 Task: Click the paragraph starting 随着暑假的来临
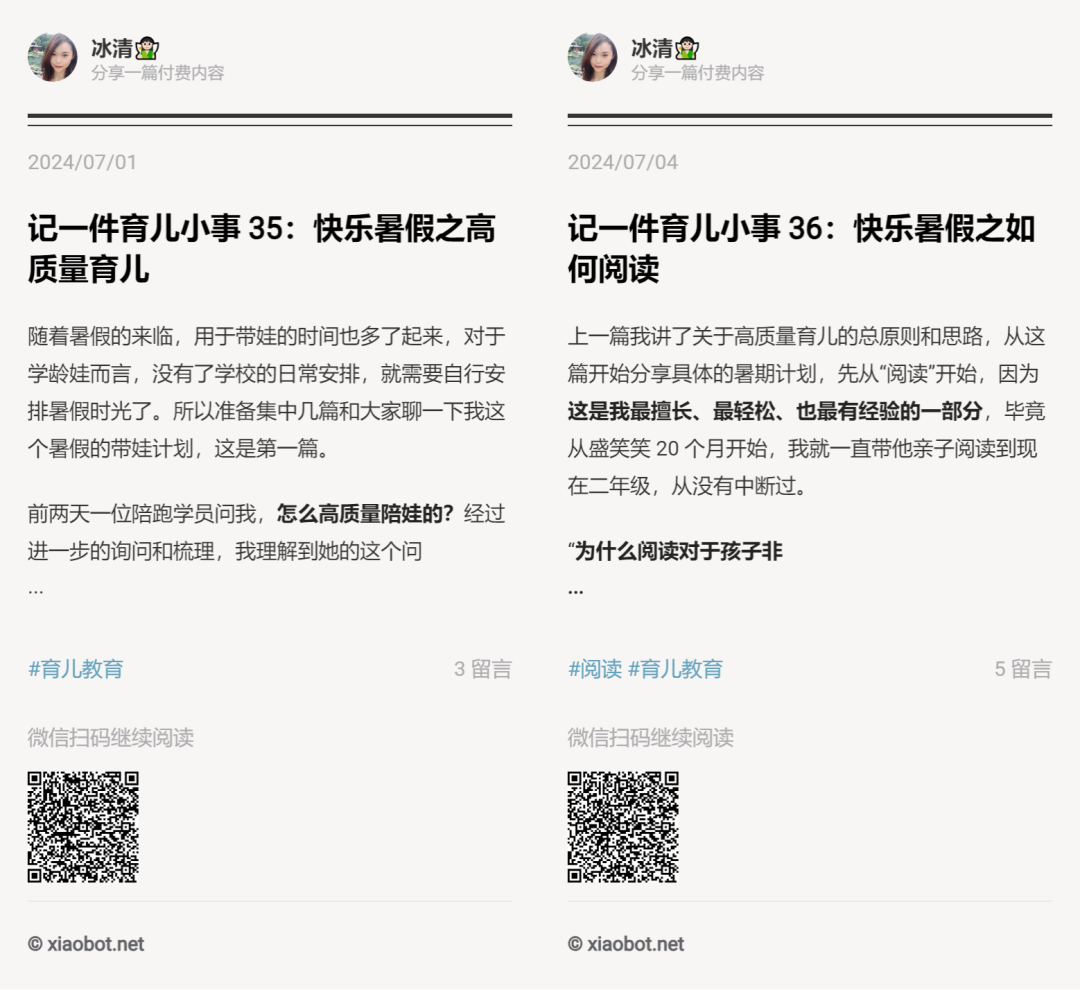267,393
